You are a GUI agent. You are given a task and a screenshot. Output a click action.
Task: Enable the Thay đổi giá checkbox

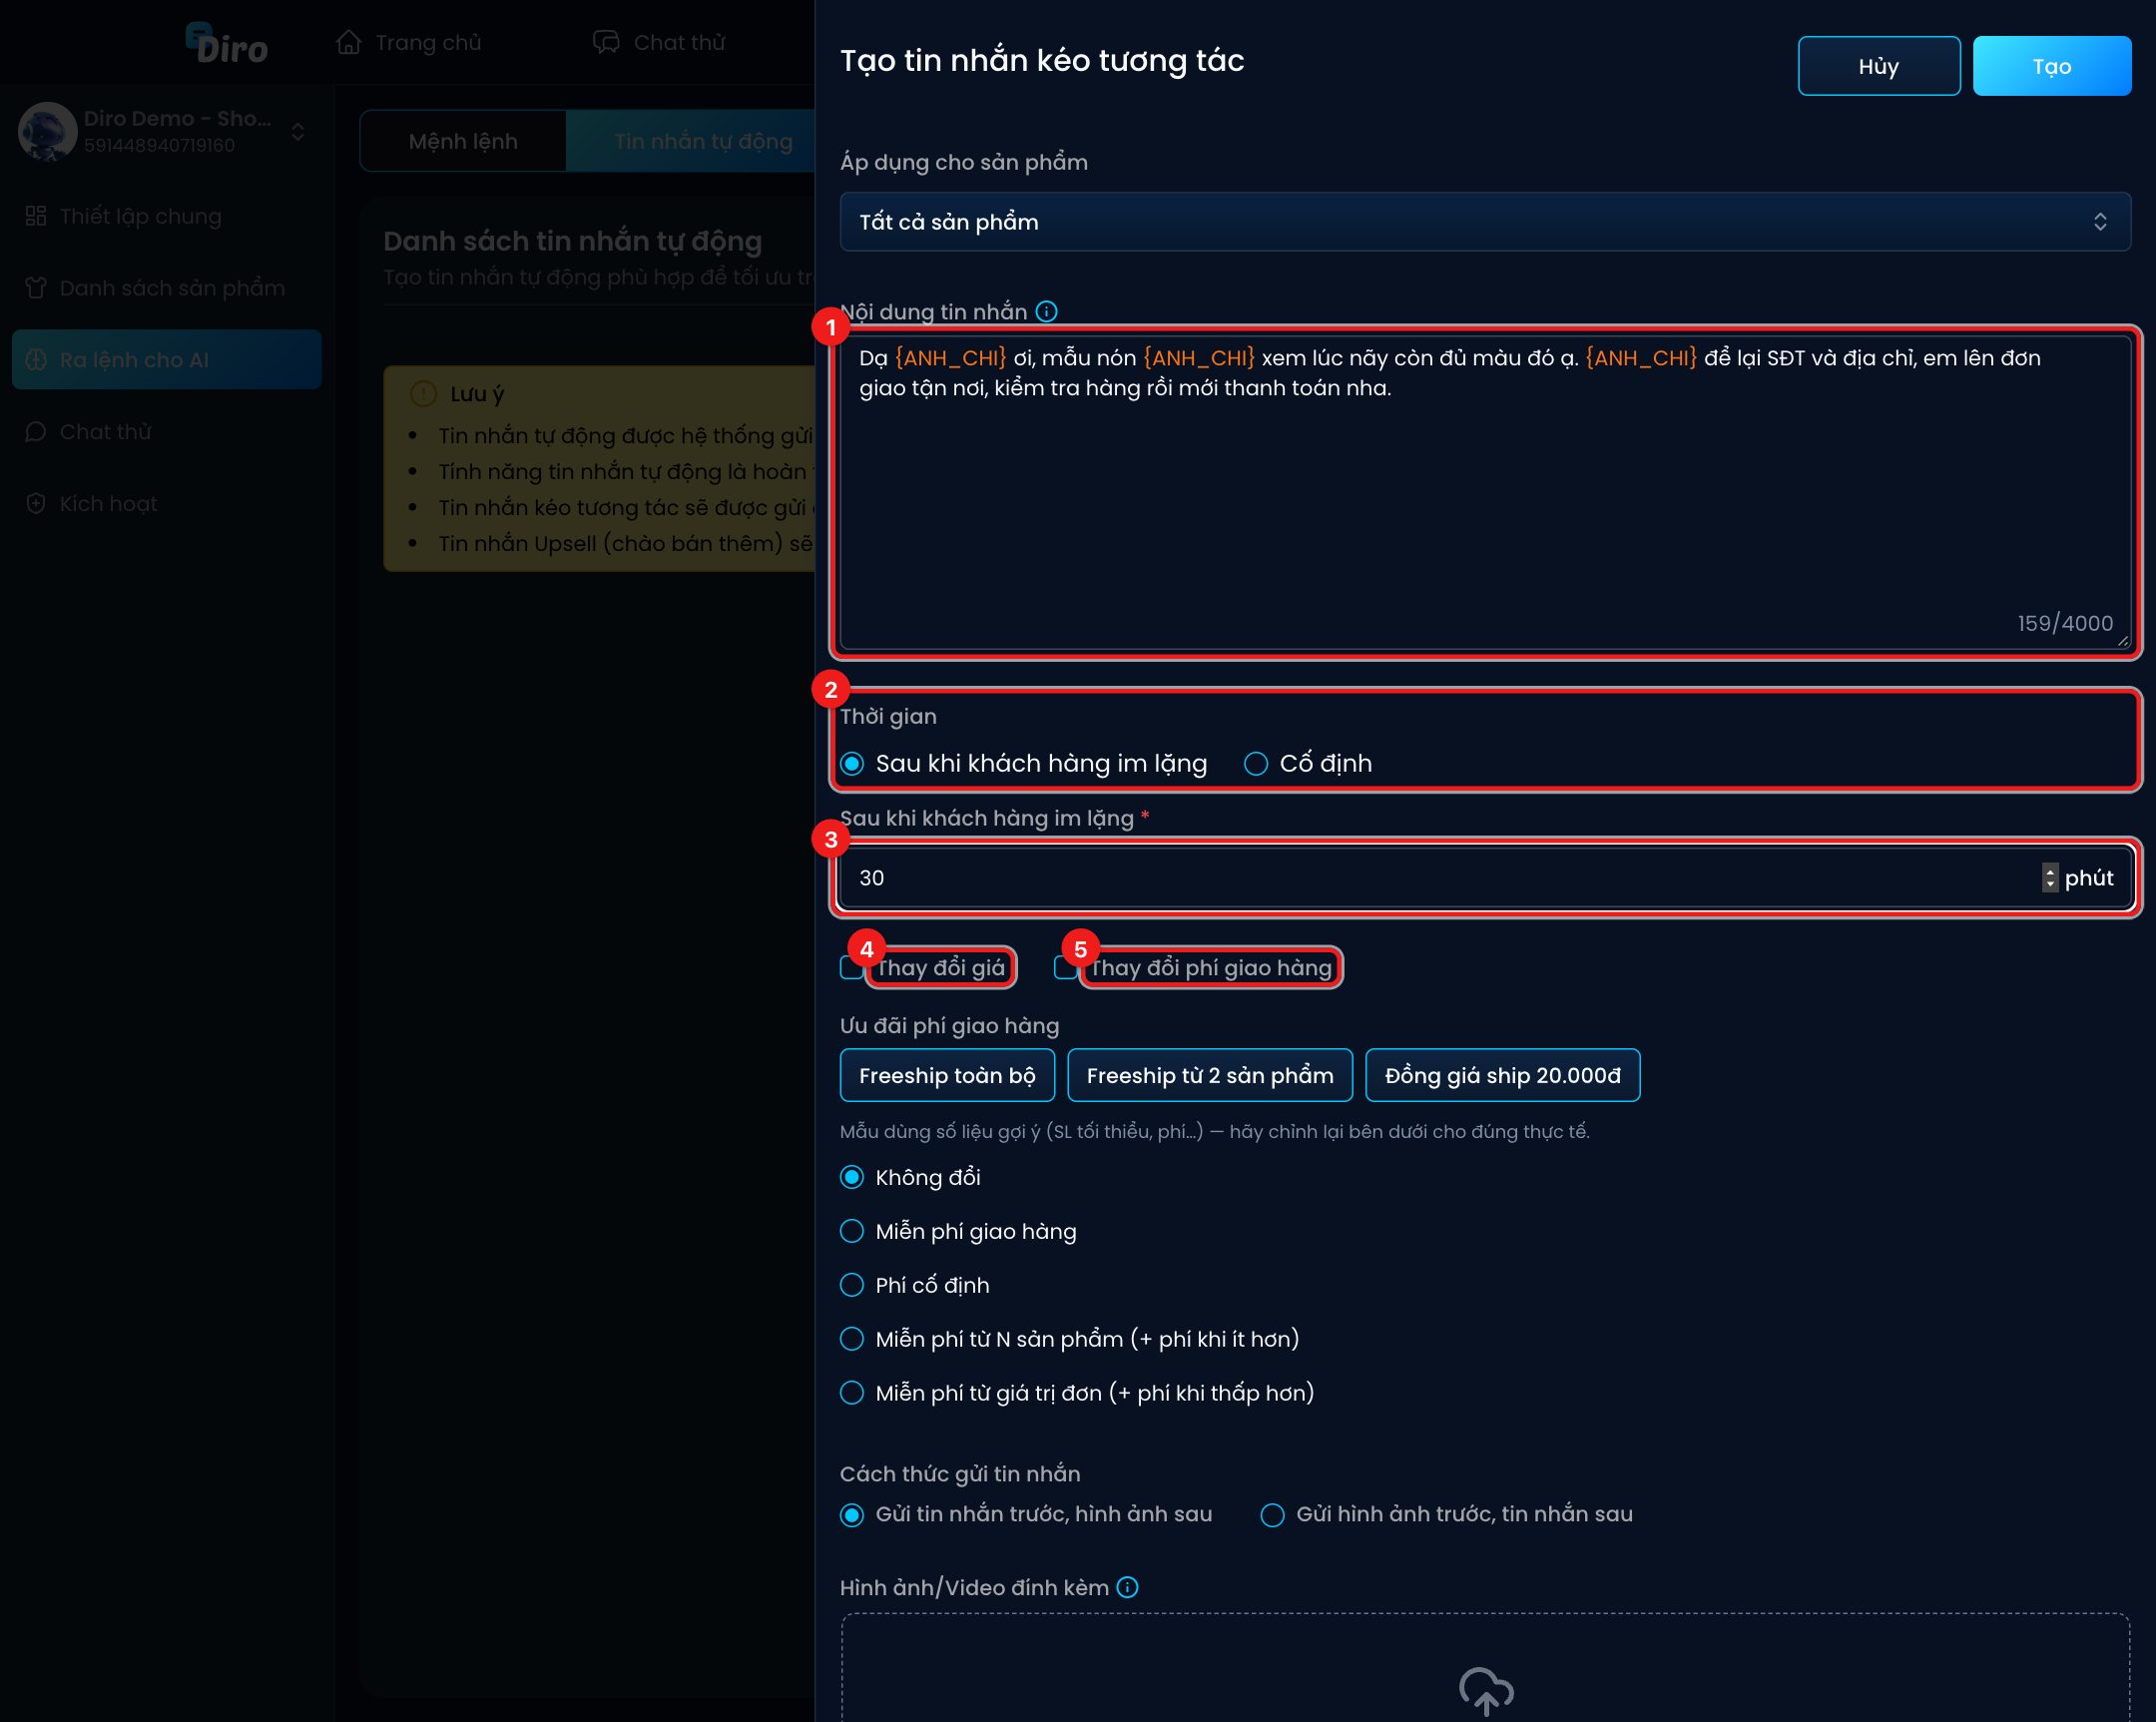(851, 968)
